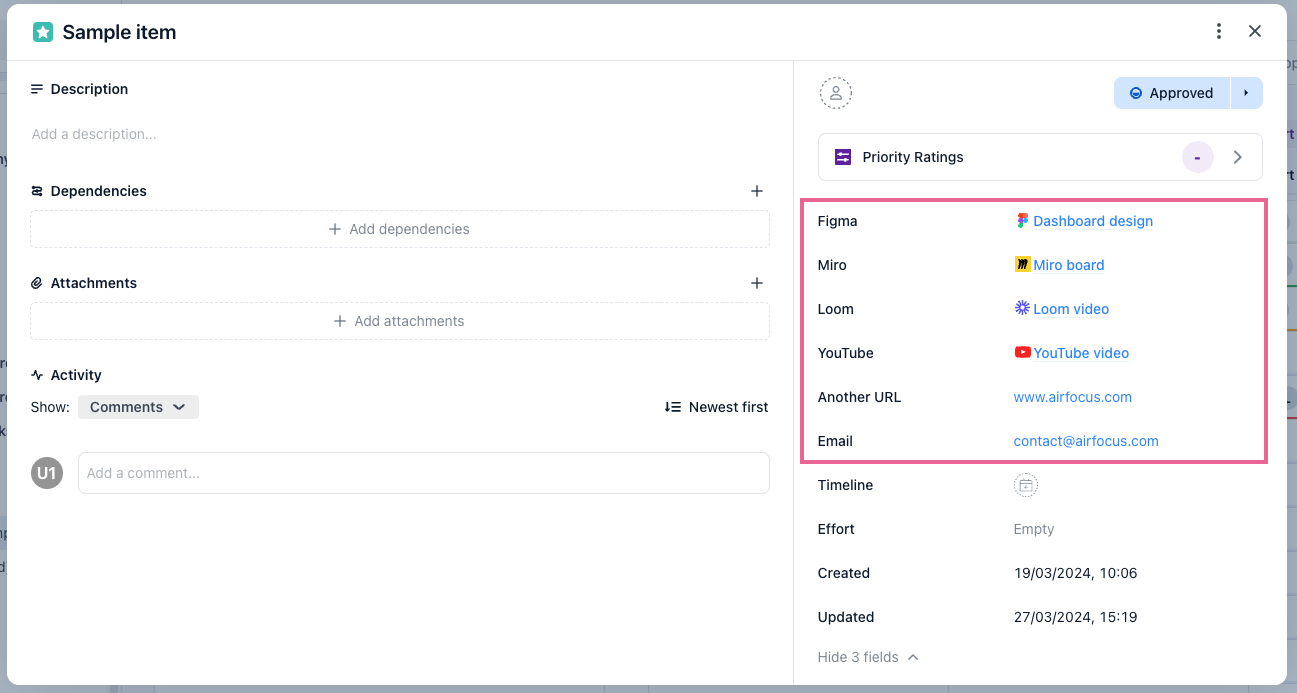Add a dependency with the plus icon
Viewport: 1297px width, 693px height.
pyautogui.click(x=757, y=191)
